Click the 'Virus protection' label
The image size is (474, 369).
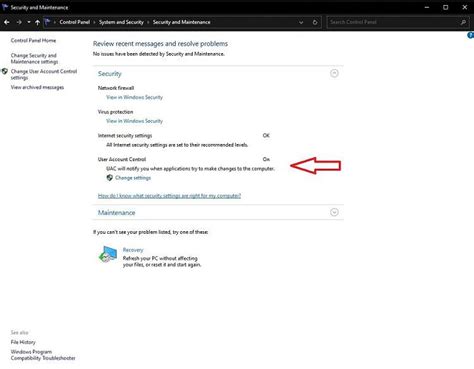click(x=115, y=112)
